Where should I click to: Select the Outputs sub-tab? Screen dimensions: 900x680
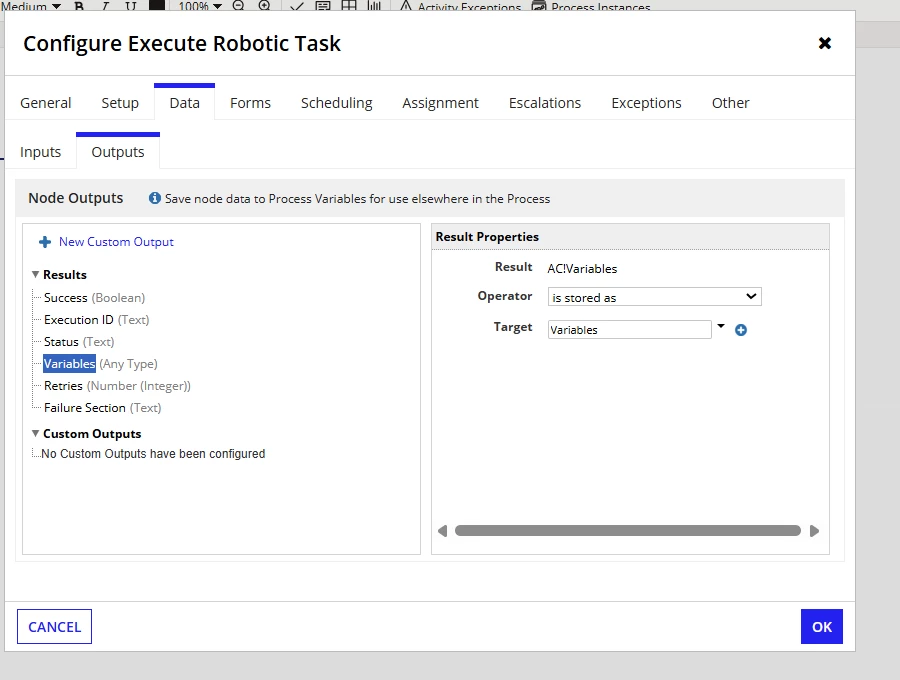pos(118,152)
